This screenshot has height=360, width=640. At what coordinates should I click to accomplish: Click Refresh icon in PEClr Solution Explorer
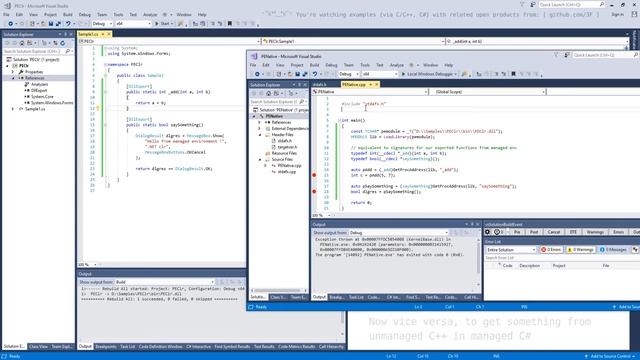point(62,43)
